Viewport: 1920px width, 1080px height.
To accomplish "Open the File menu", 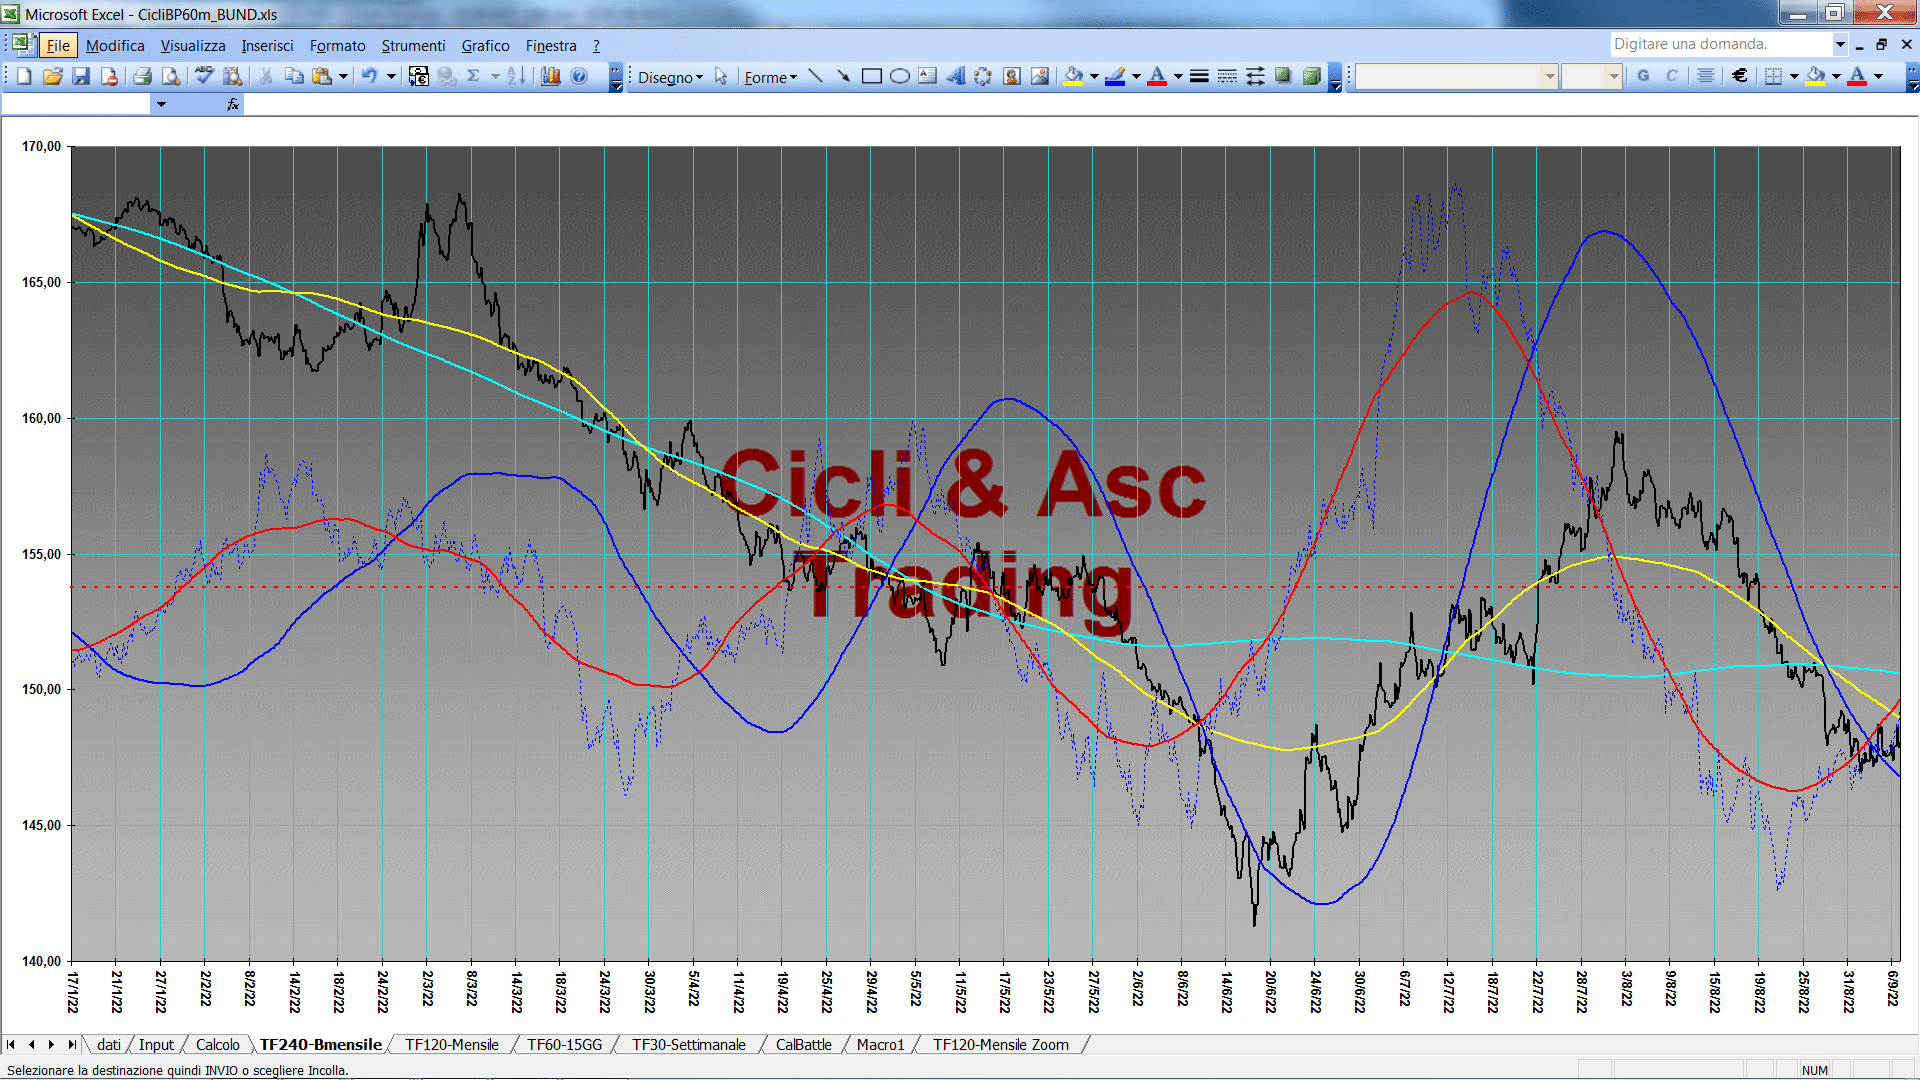I will [58, 45].
